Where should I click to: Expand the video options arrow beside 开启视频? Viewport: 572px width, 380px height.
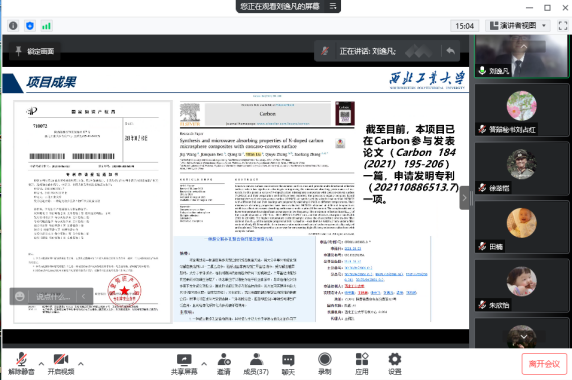tap(81, 364)
